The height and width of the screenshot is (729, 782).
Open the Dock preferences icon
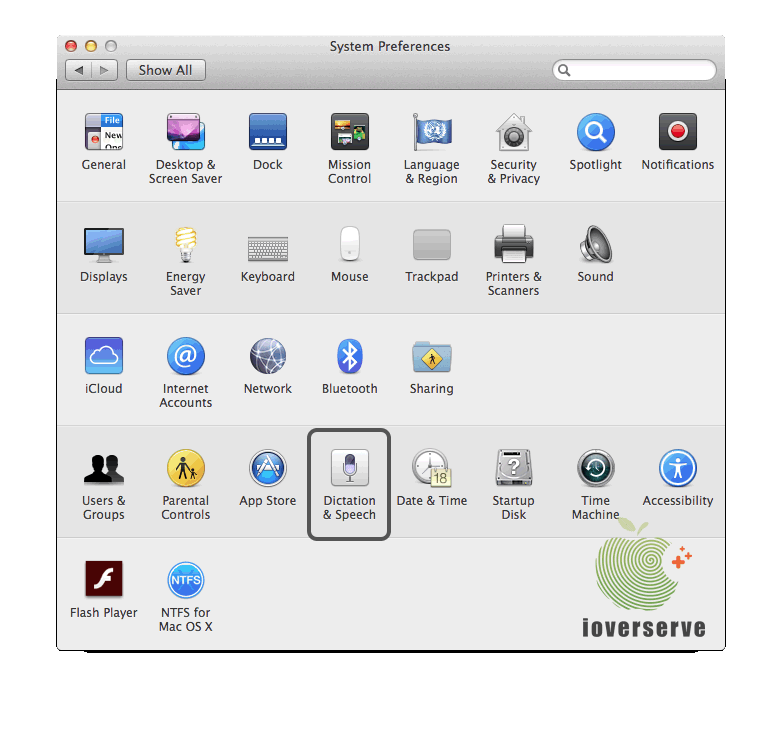268,132
